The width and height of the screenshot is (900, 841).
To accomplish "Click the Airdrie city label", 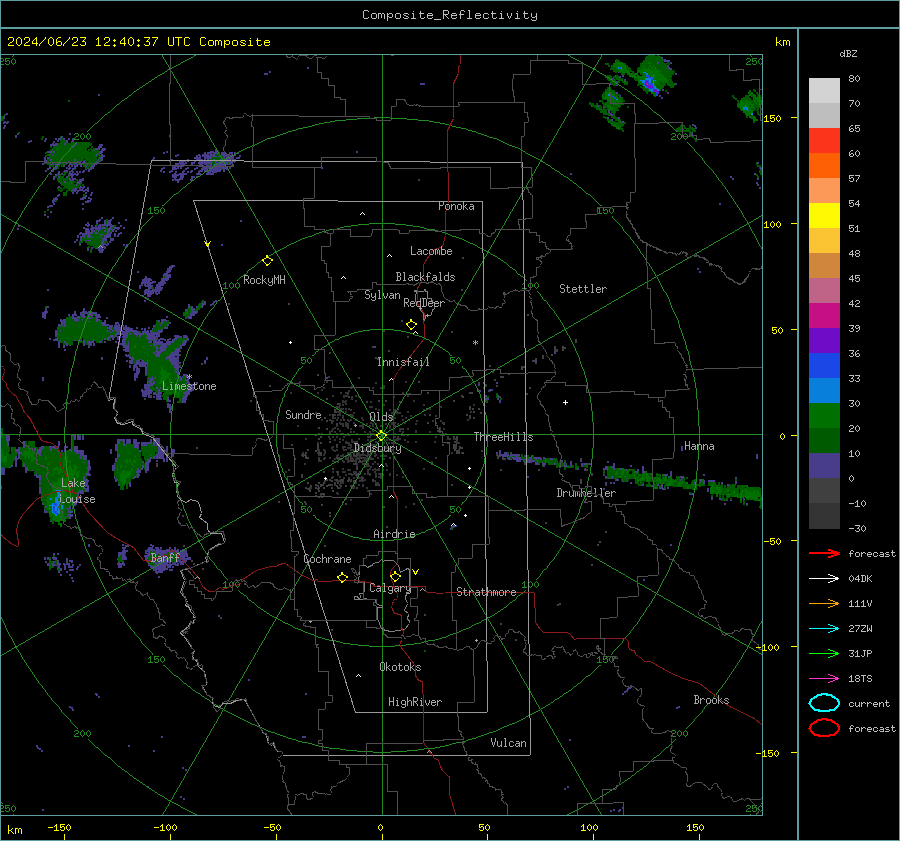I will point(394,534).
